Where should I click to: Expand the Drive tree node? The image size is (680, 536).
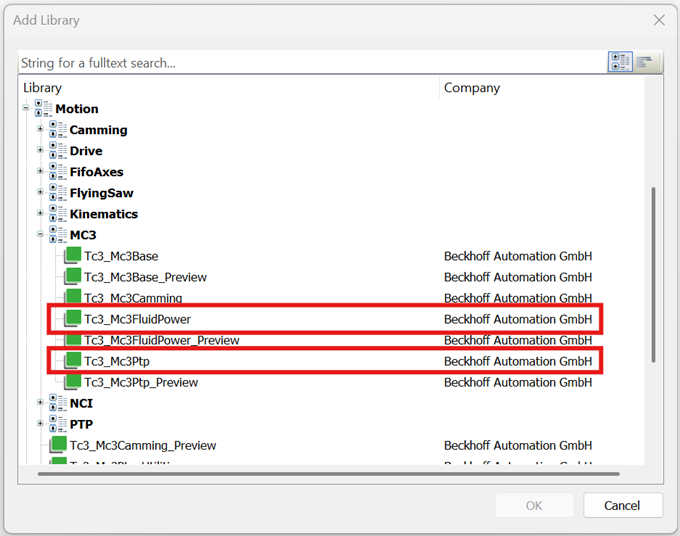[x=40, y=150]
